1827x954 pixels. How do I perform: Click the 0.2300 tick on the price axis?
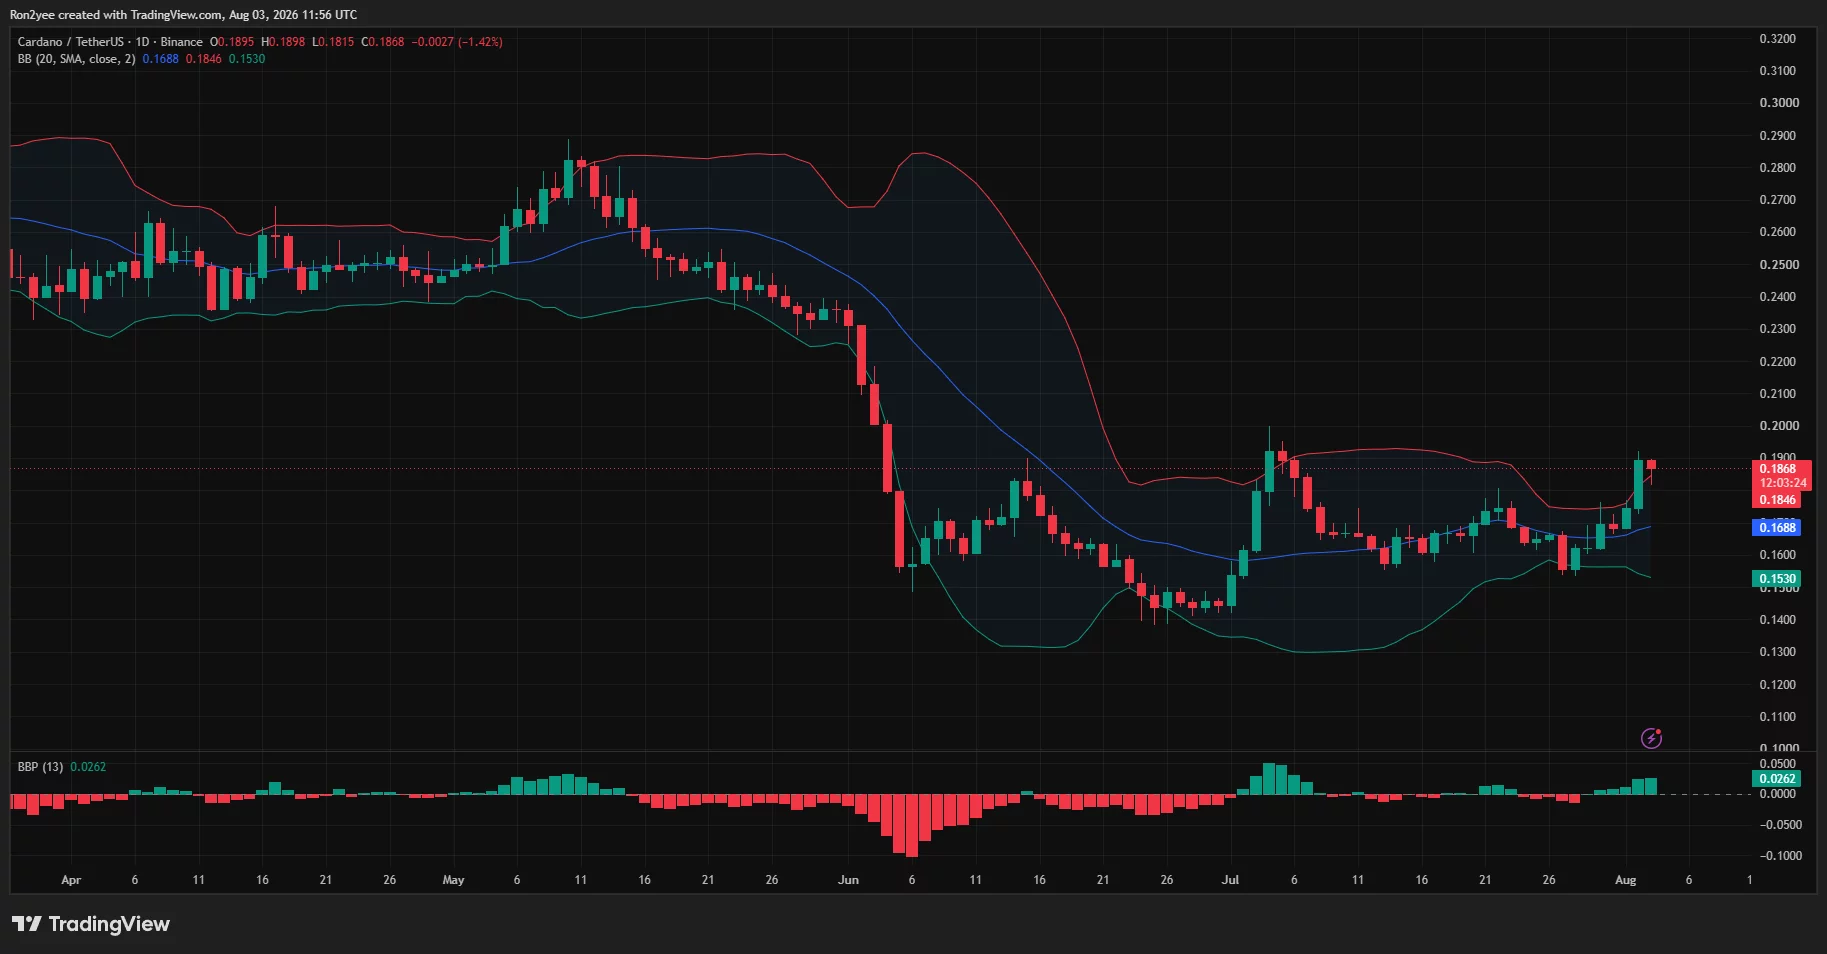coord(1778,329)
